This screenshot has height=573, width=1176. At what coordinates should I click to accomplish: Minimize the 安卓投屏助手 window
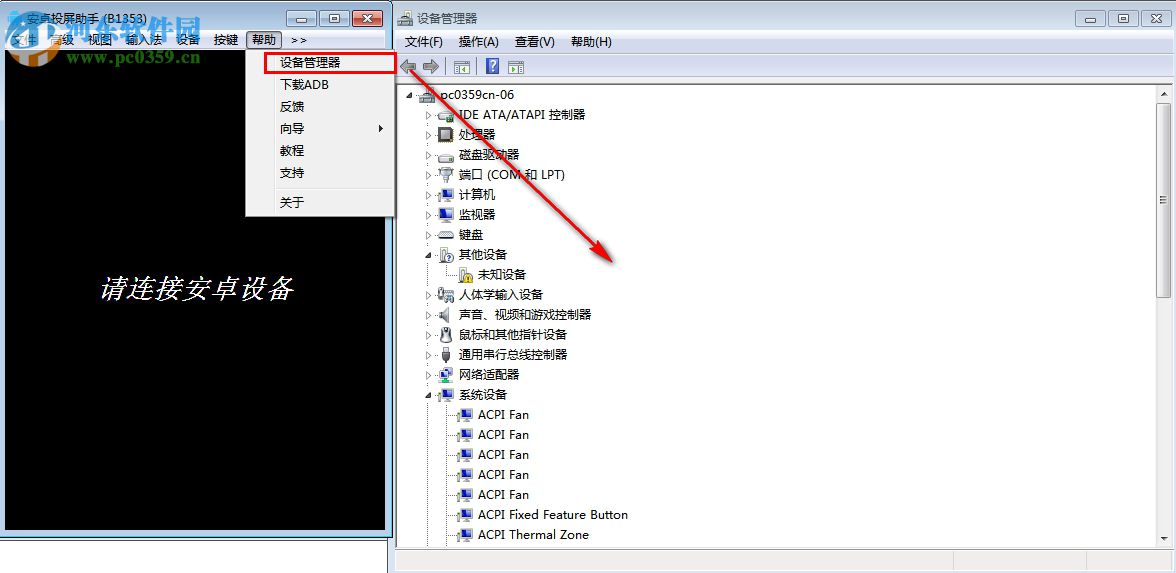(302, 19)
